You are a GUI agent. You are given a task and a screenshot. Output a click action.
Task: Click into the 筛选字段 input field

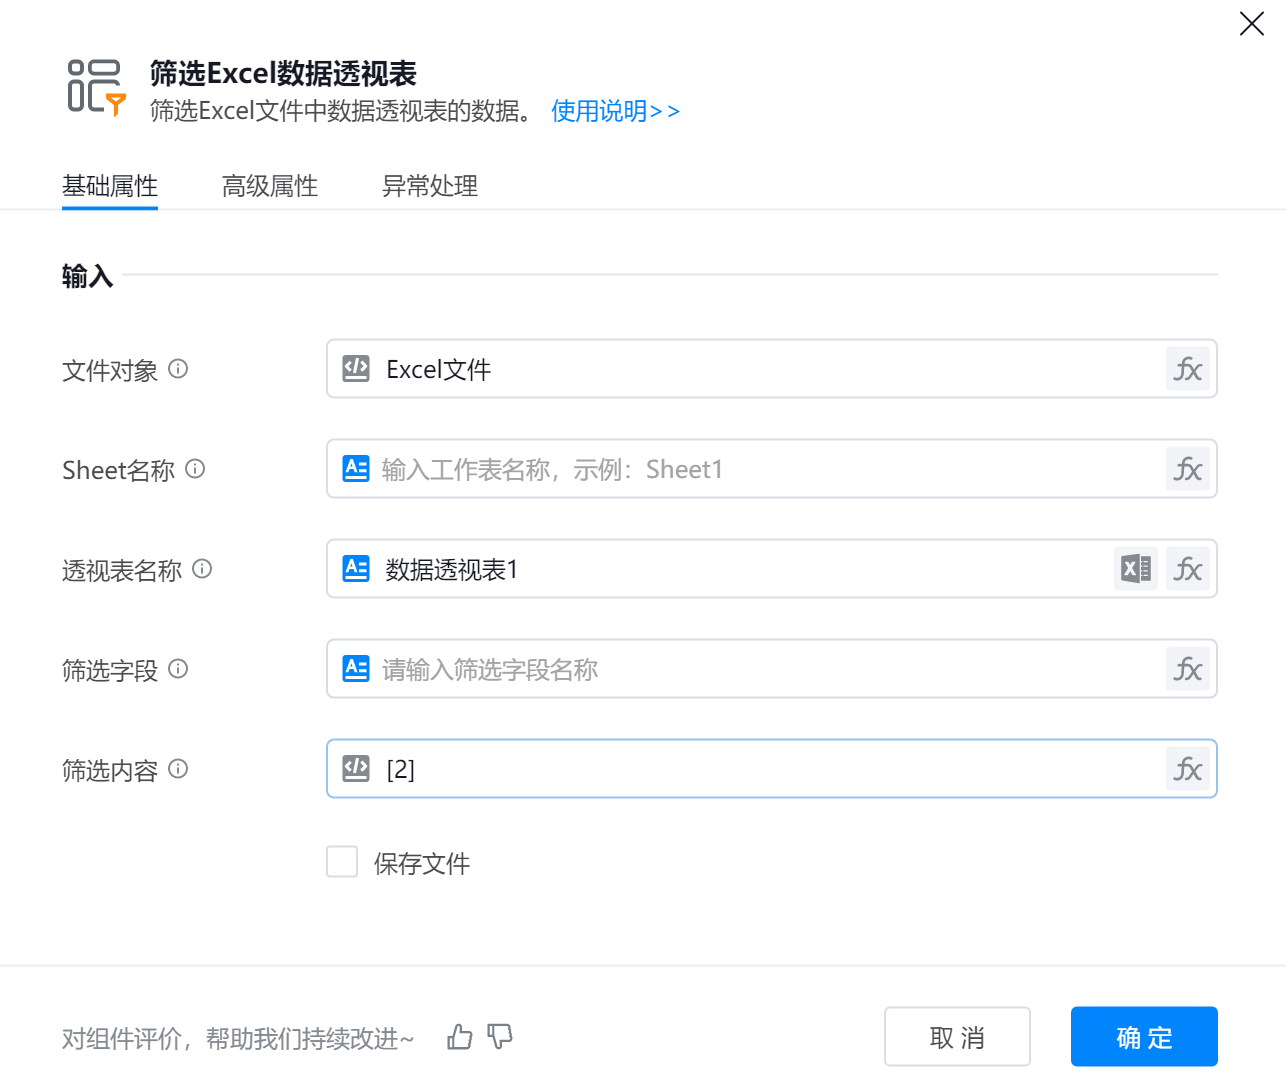click(x=760, y=669)
